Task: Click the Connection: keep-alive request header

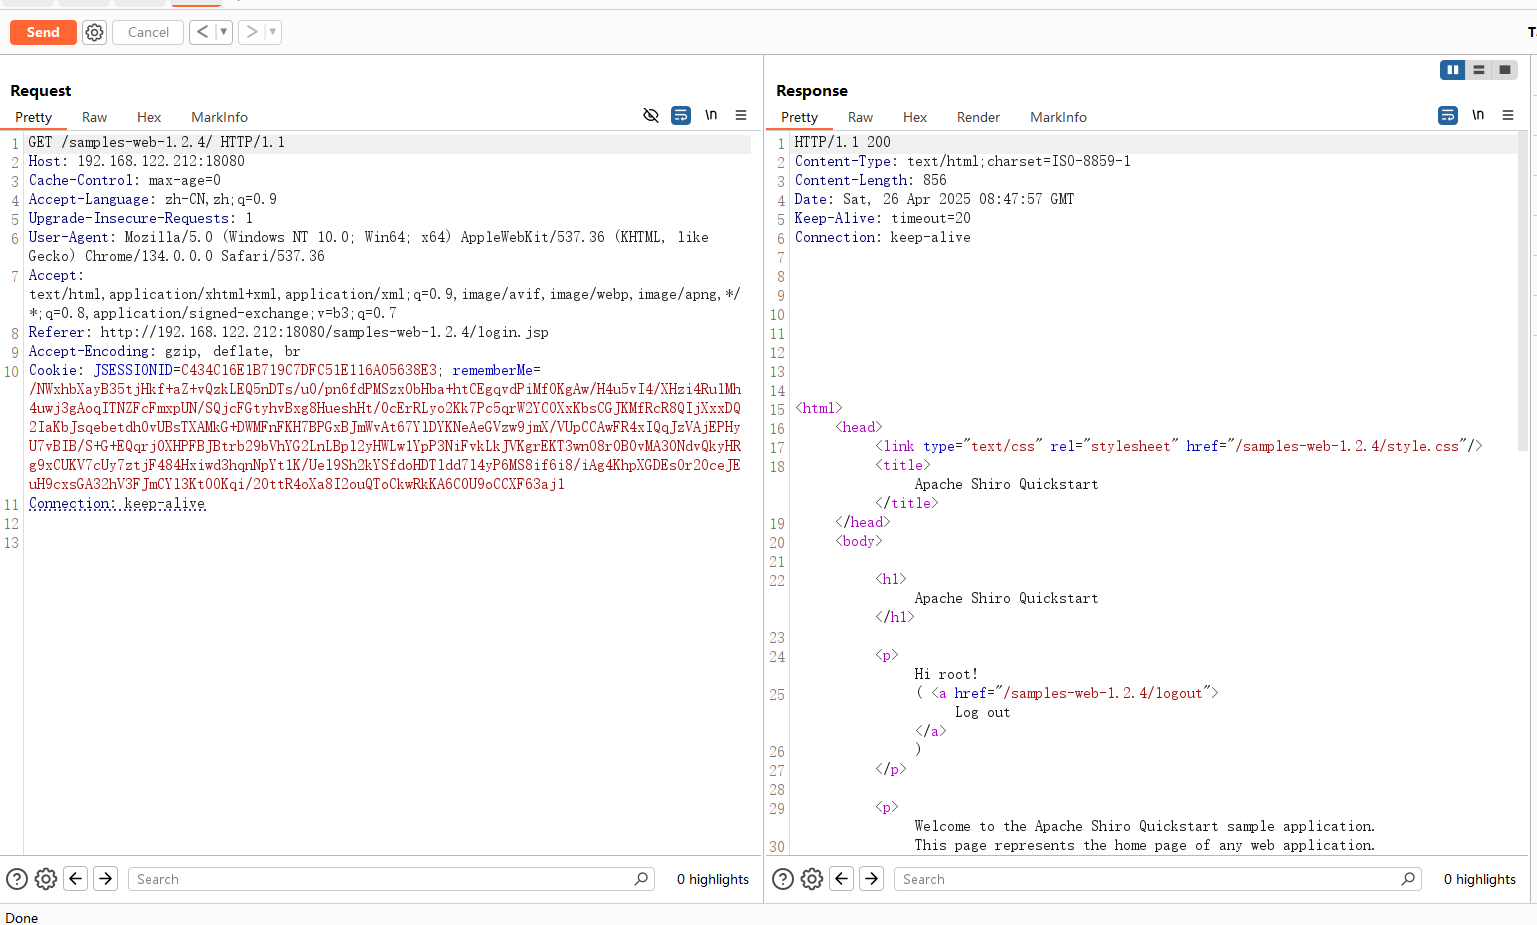Action: 117,503
